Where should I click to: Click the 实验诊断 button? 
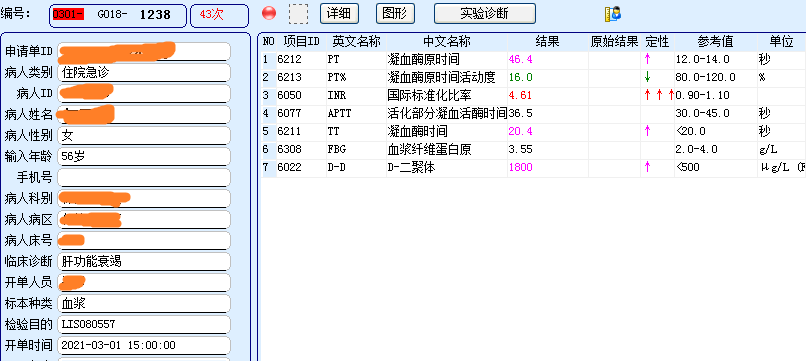(485, 13)
